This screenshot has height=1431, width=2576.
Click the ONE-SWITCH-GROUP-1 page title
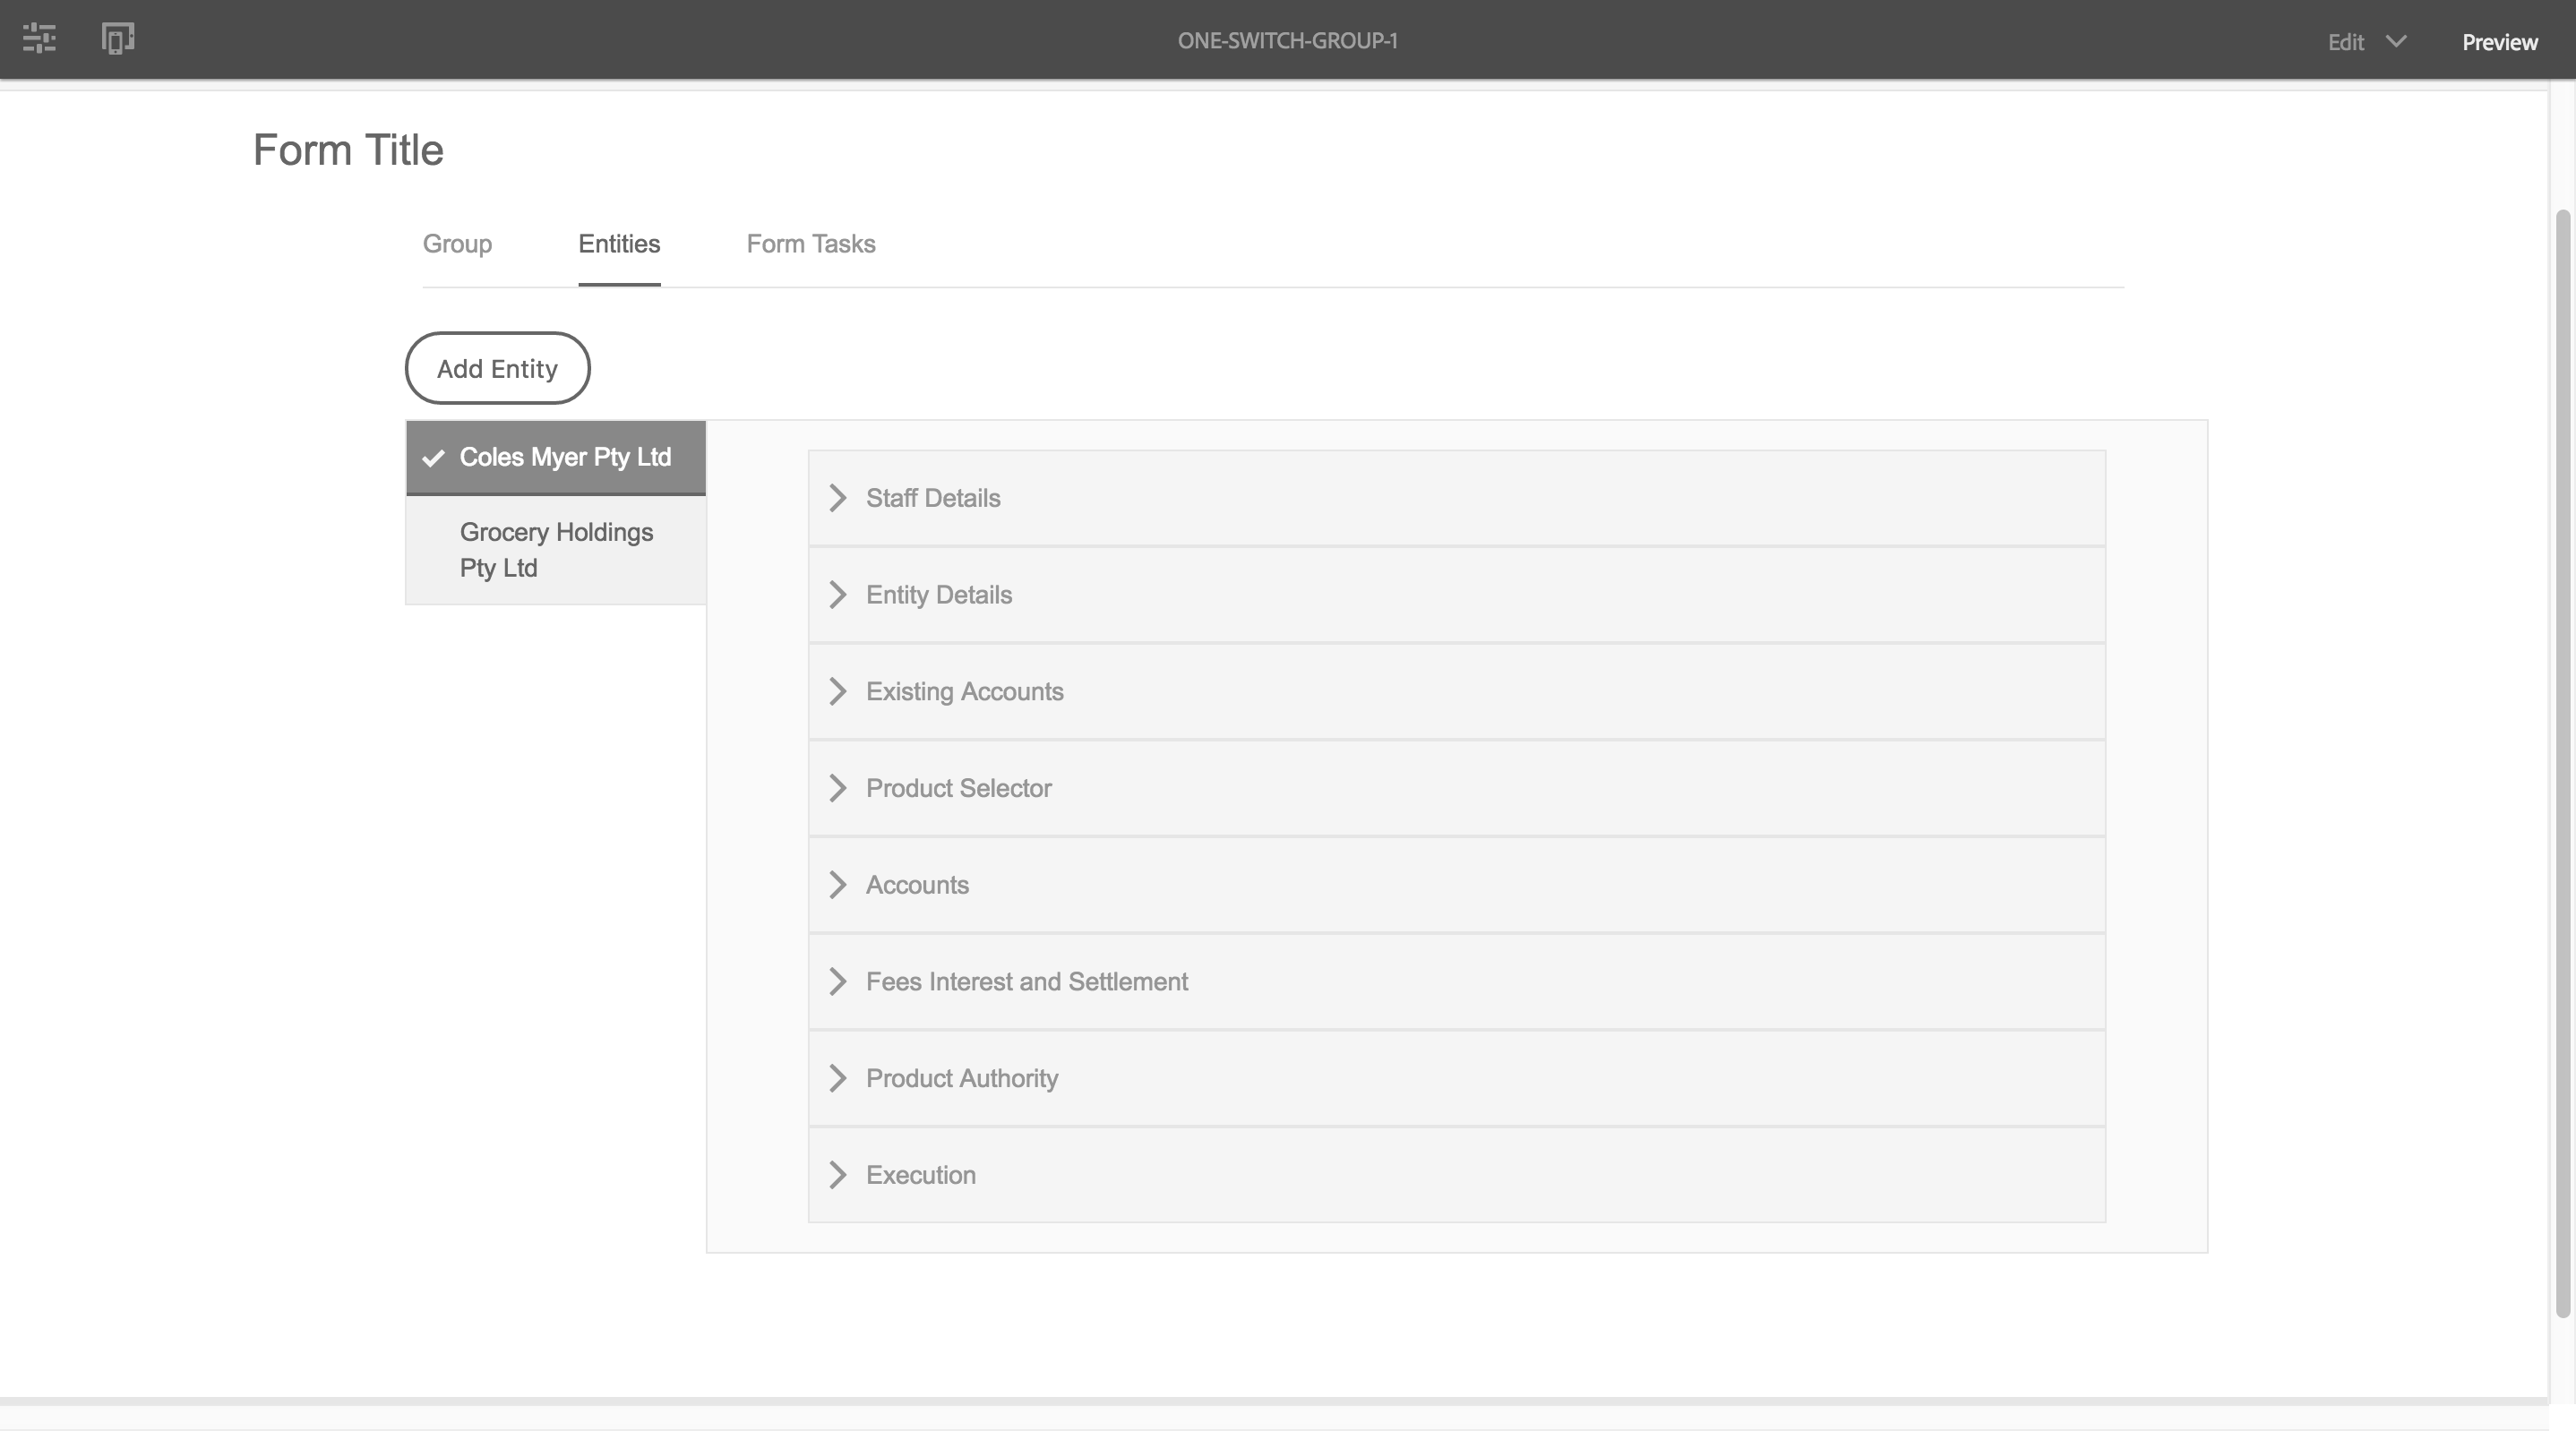pyautogui.click(x=1287, y=41)
